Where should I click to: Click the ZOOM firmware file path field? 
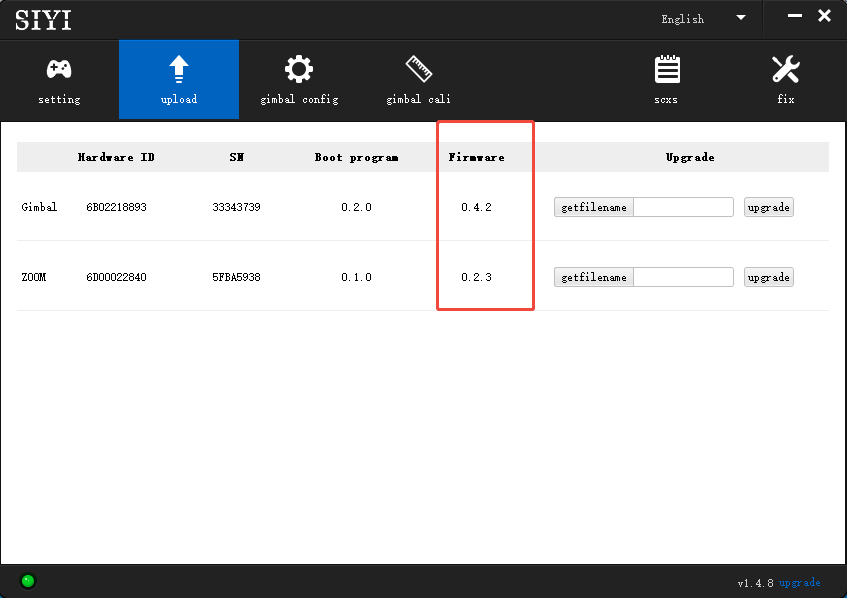[684, 277]
